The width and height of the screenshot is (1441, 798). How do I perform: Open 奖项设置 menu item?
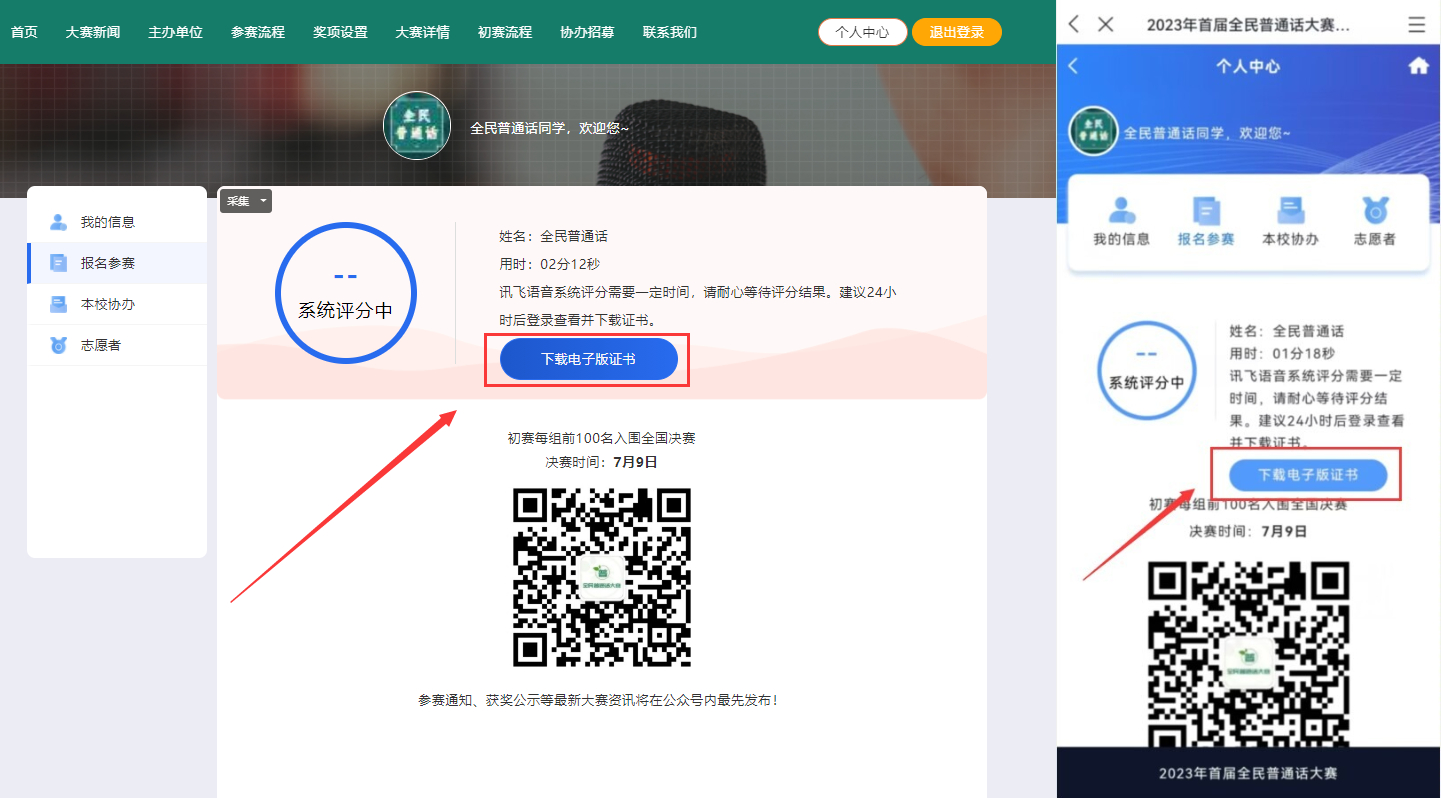pyautogui.click(x=340, y=32)
